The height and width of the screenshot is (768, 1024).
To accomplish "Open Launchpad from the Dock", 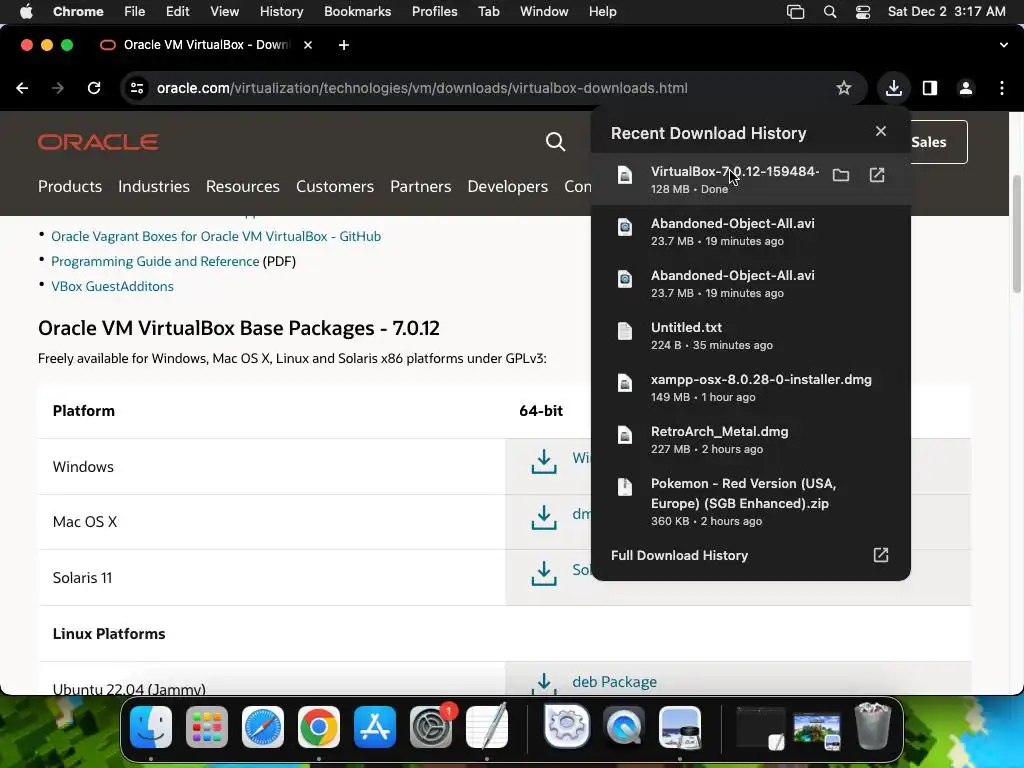I will pos(207,726).
